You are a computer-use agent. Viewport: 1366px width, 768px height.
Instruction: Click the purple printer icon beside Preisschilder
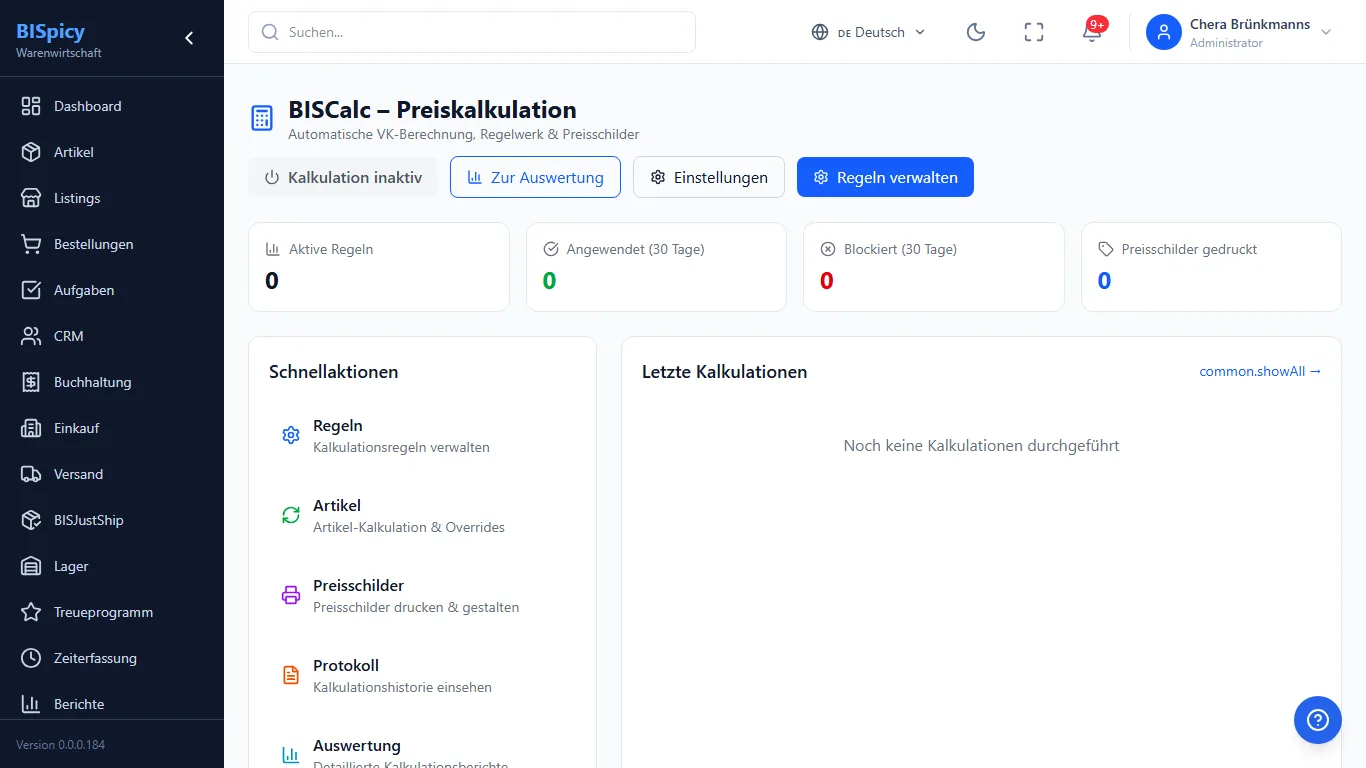pyautogui.click(x=291, y=595)
